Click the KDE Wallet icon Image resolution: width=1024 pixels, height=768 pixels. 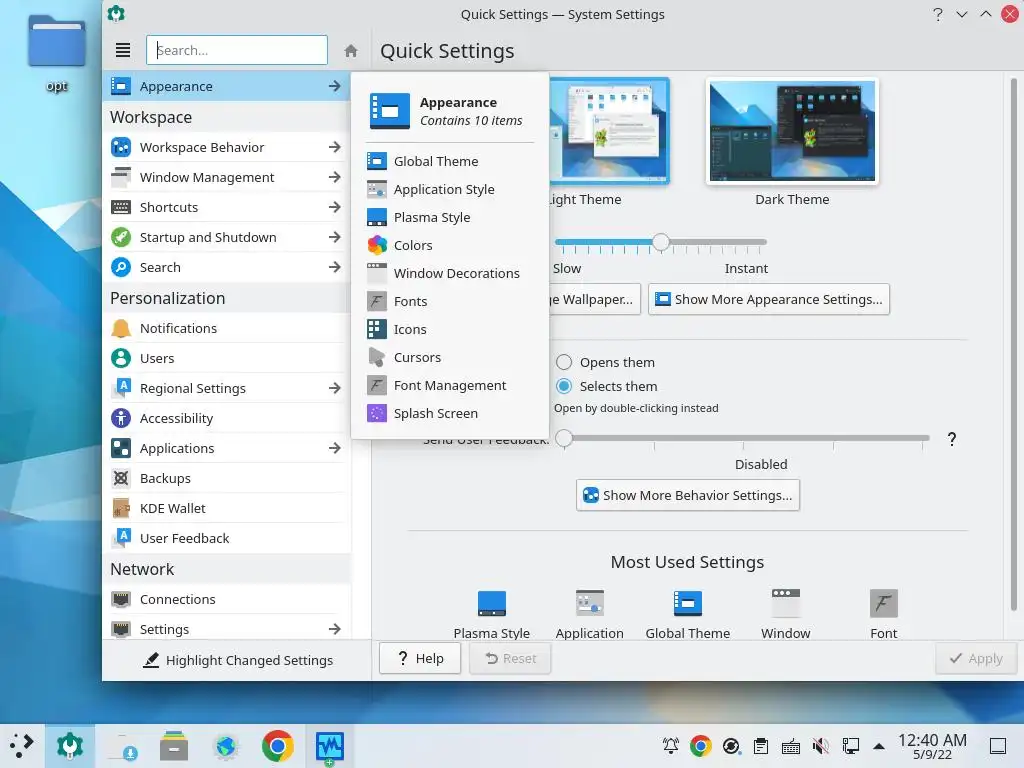[121, 509]
